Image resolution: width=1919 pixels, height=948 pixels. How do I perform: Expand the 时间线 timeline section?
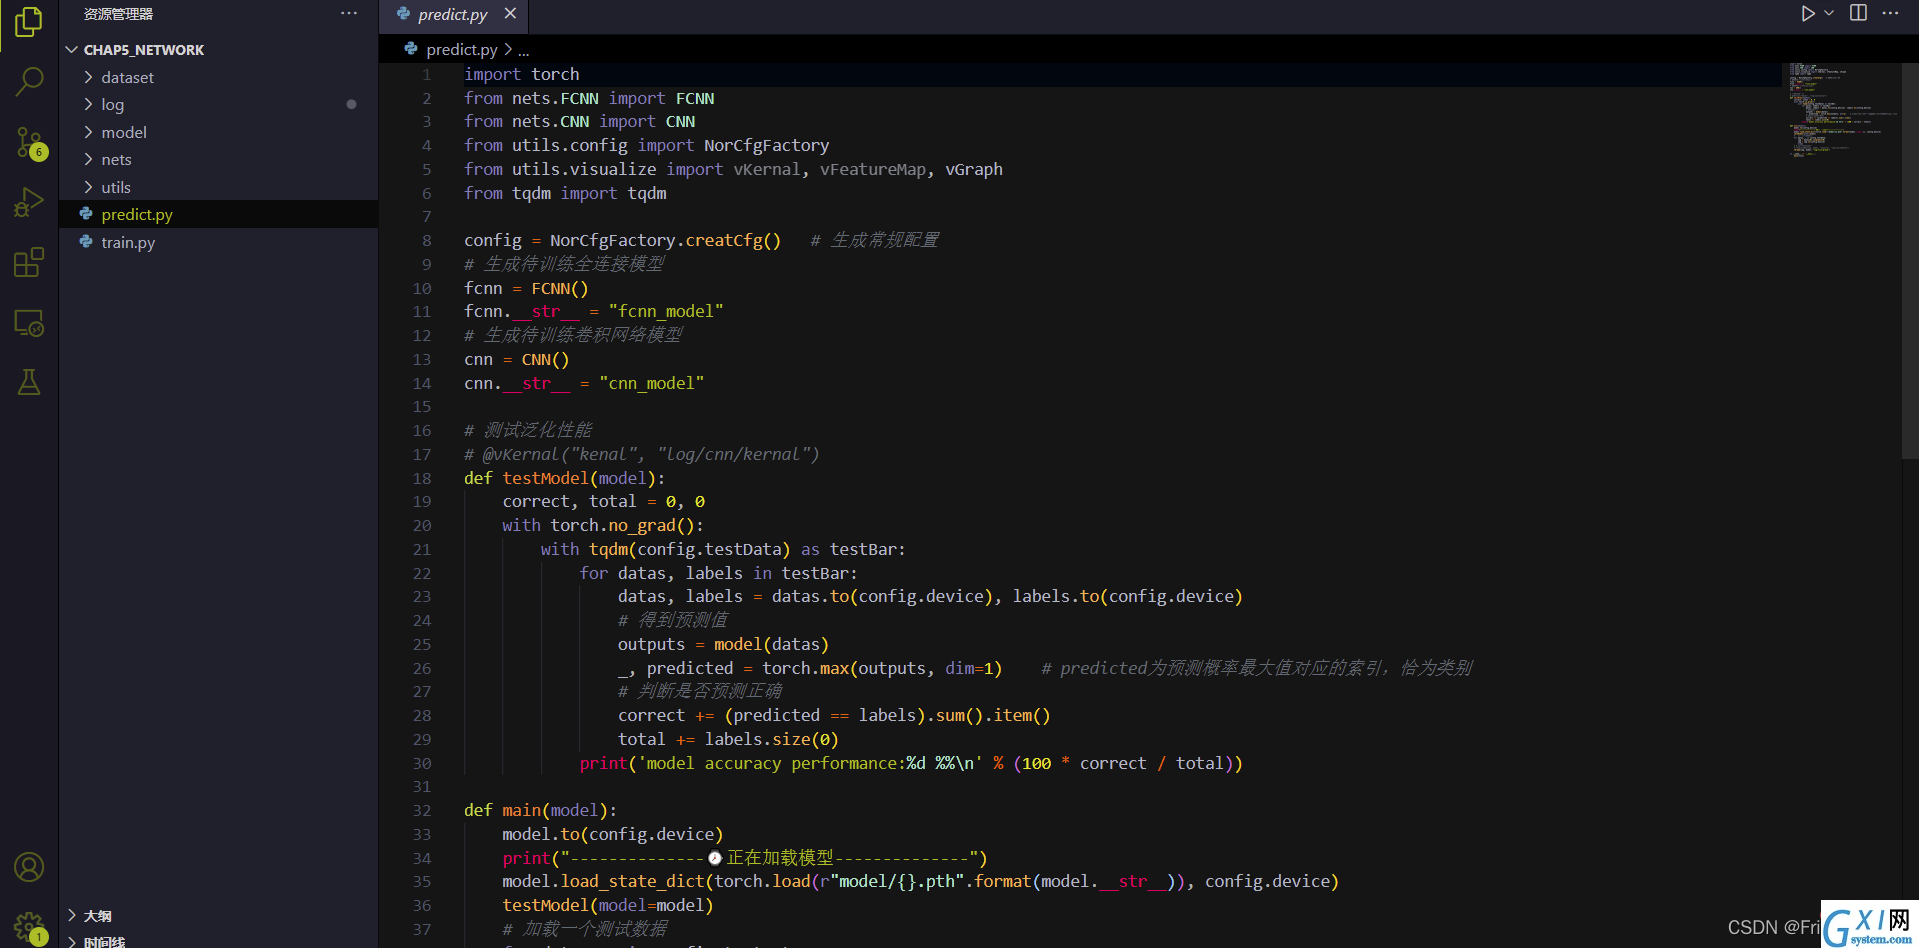219,941
